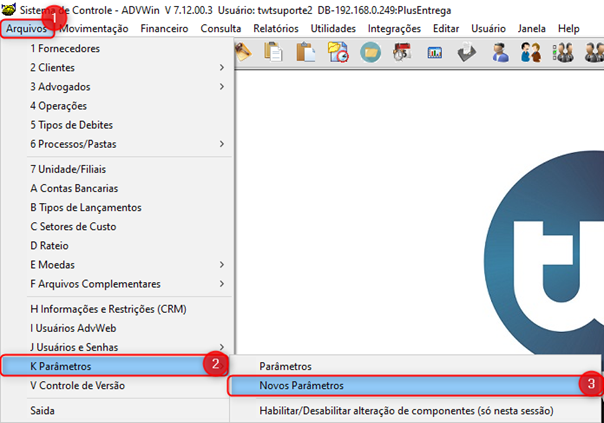
Task: Click the application icon in title bar
Action: [8, 9]
